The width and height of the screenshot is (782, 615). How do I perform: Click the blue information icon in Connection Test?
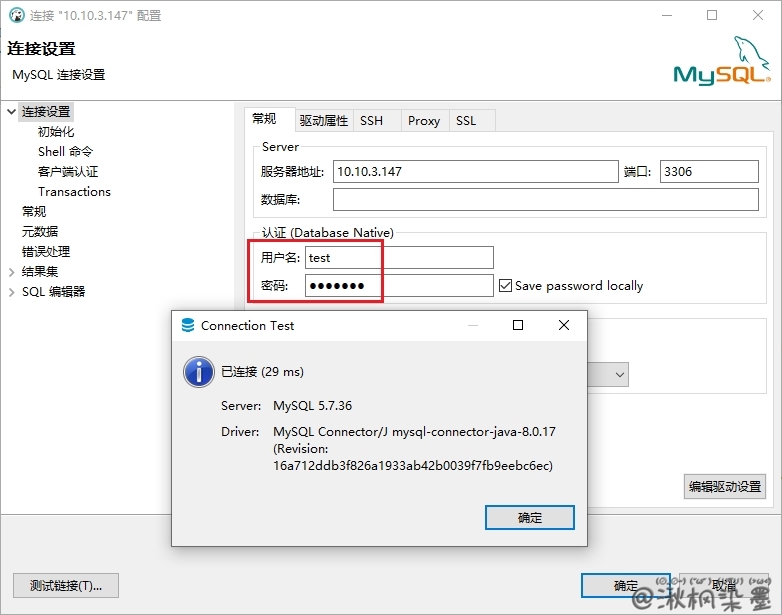click(199, 372)
